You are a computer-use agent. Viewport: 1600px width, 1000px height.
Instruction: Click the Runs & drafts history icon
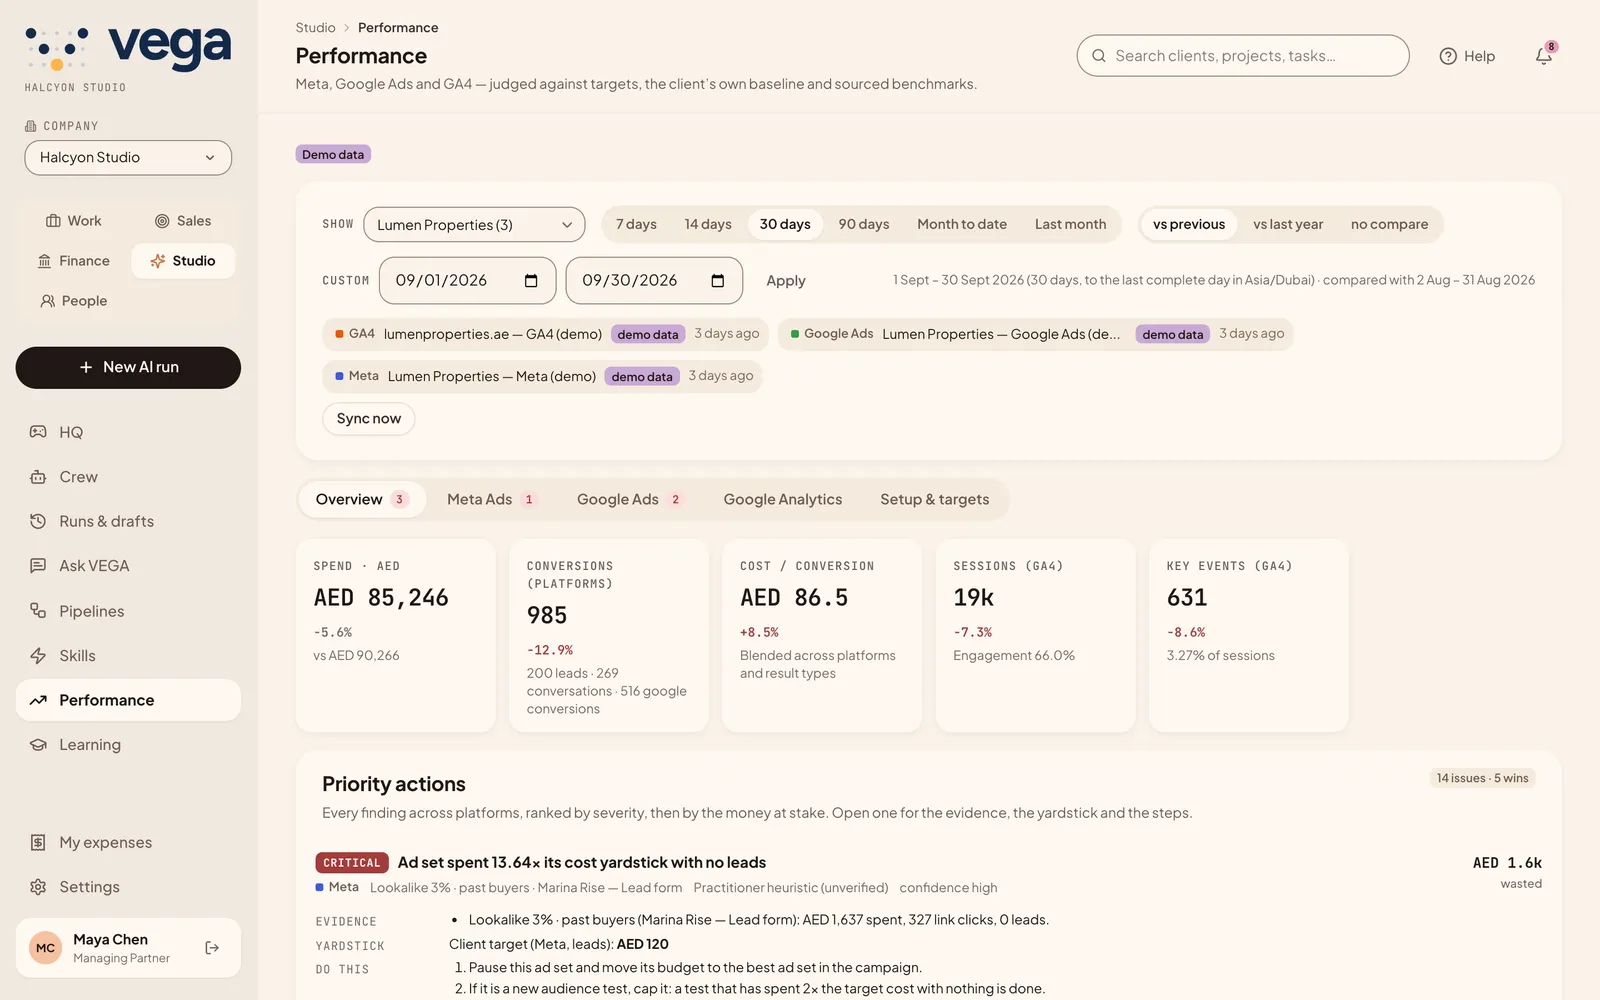click(38, 521)
